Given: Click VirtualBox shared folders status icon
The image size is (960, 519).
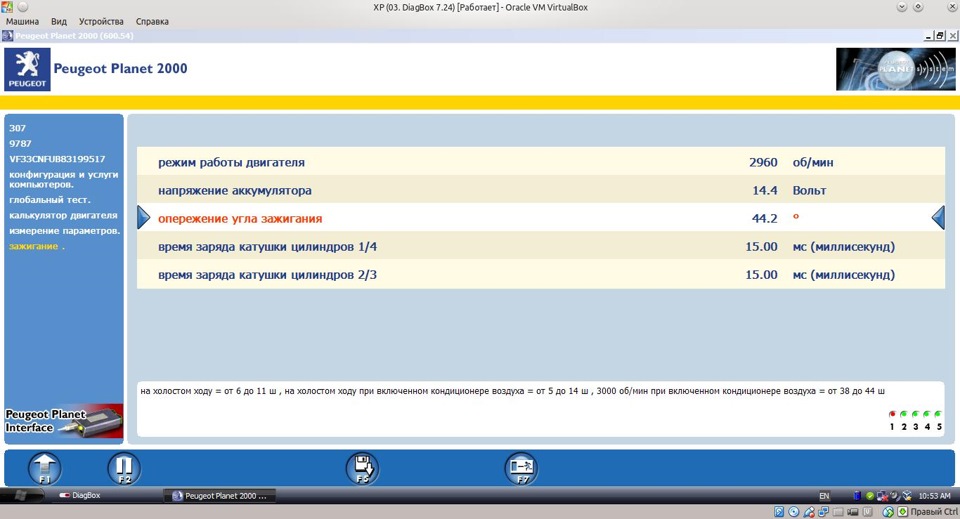Looking at the screenshot, I should point(838,512).
